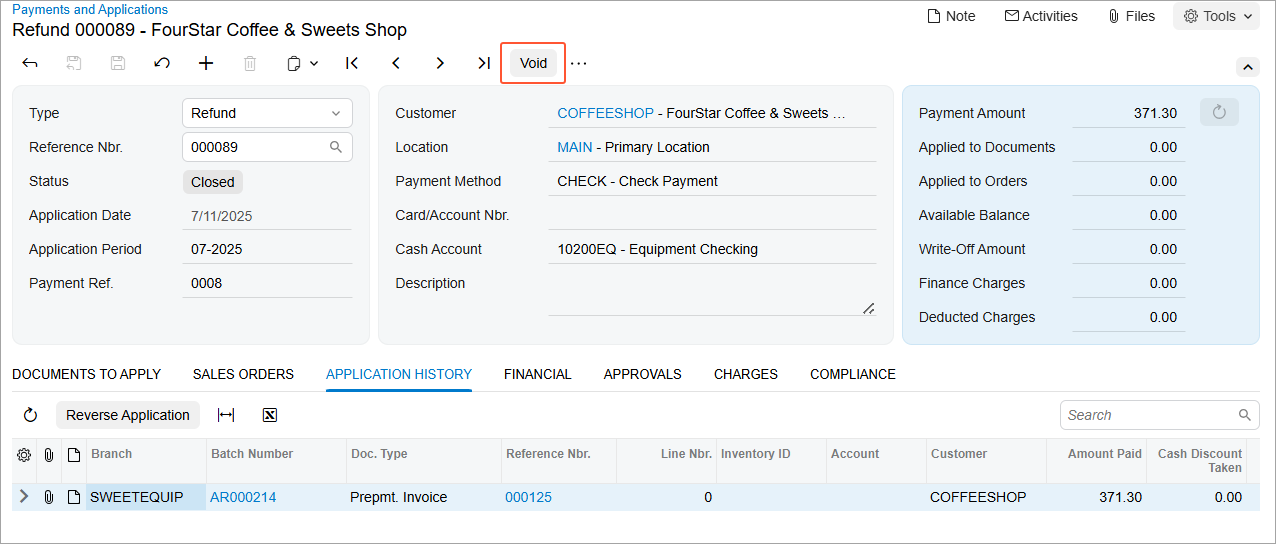Open the clipboard dropdown menu
The height and width of the screenshot is (544, 1276).
302,63
